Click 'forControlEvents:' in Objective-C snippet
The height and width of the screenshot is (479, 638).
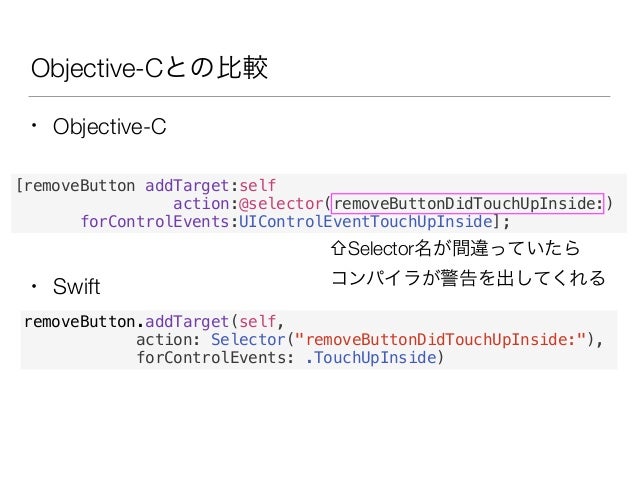tap(160, 221)
